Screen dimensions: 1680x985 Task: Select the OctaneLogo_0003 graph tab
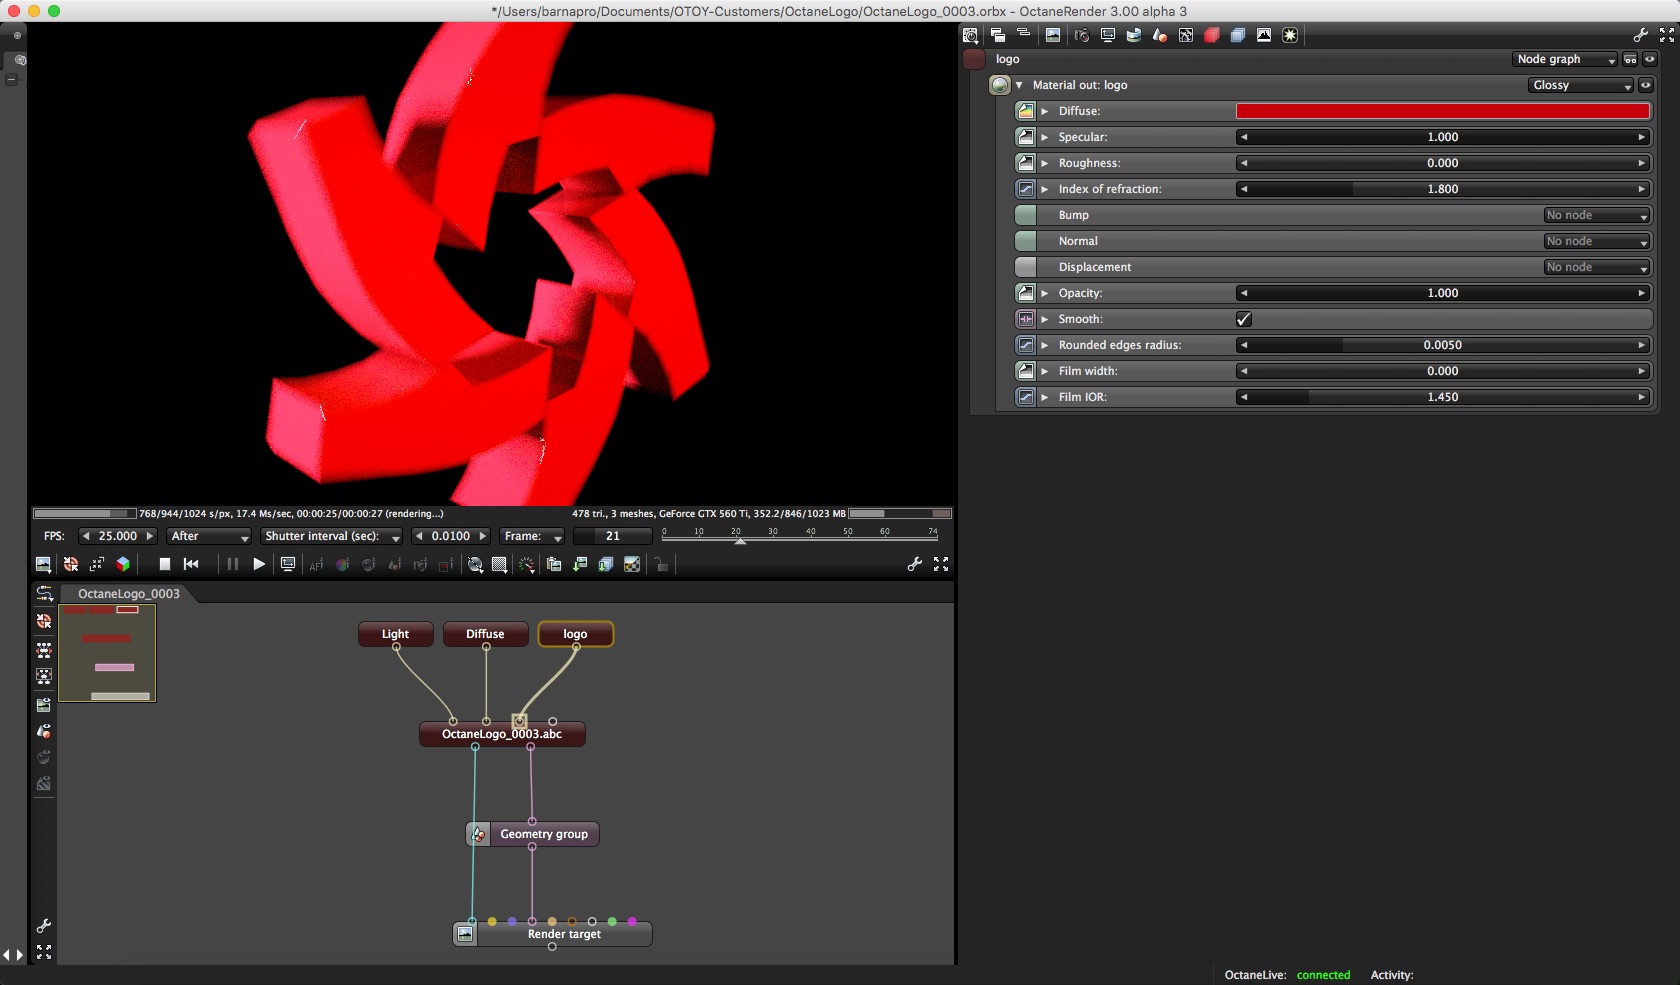click(129, 593)
